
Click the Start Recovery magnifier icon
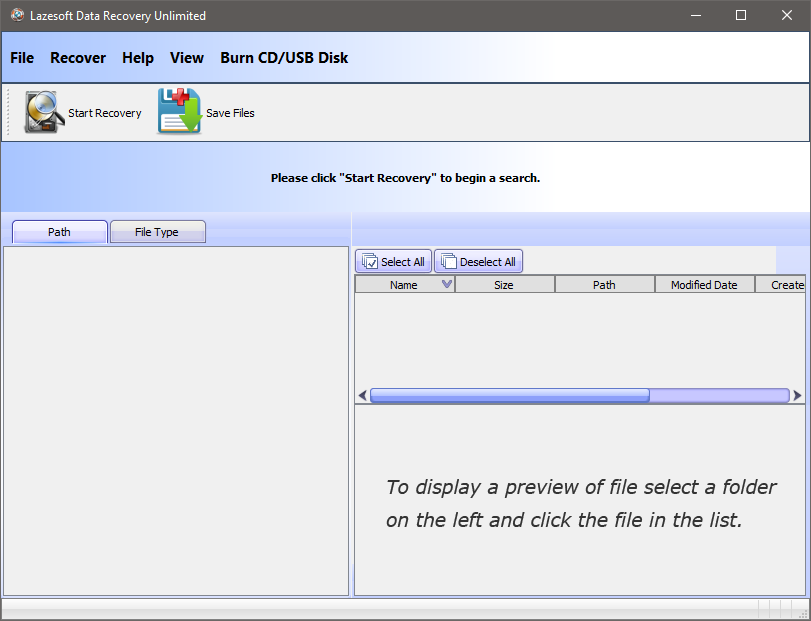[45, 112]
